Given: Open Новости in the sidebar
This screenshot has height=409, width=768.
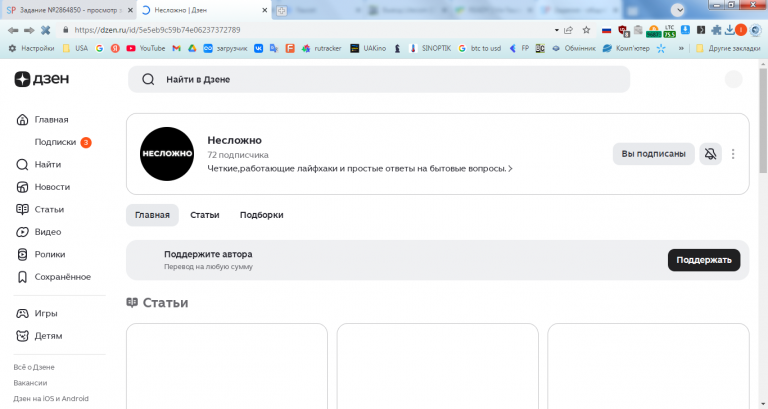Looking at the screenshot, I should (43, 187).
